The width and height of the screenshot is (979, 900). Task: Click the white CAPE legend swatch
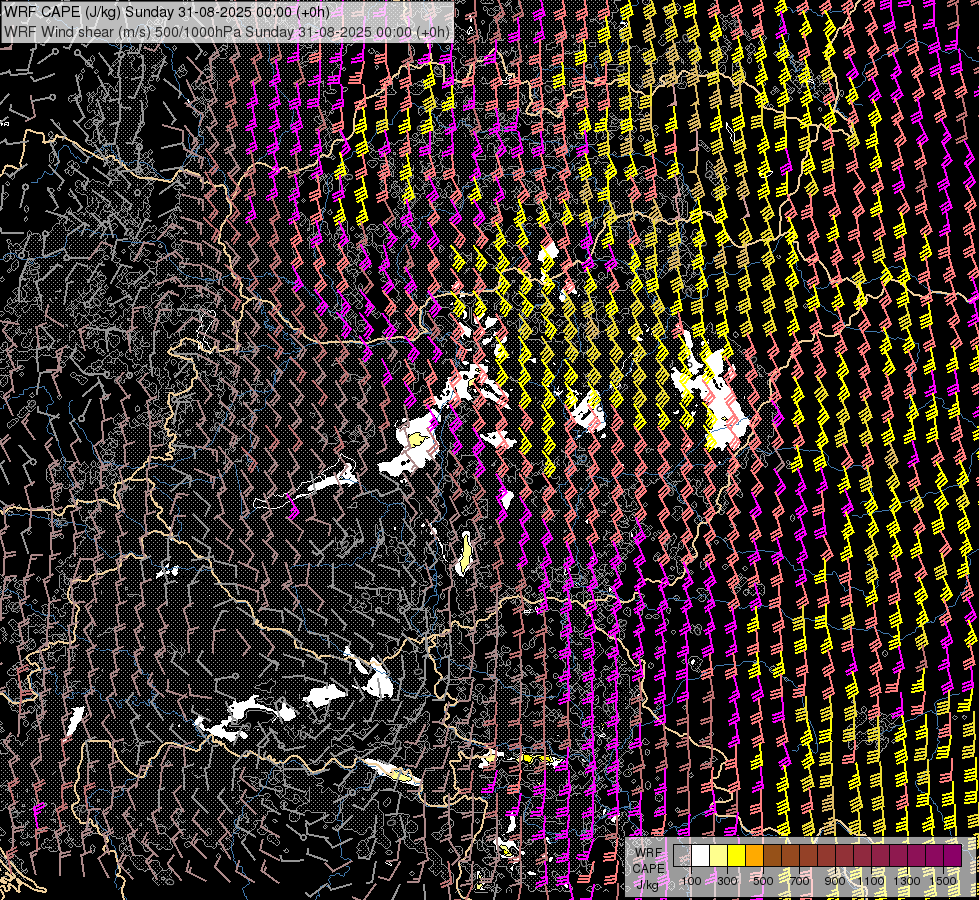coord(701,855)
